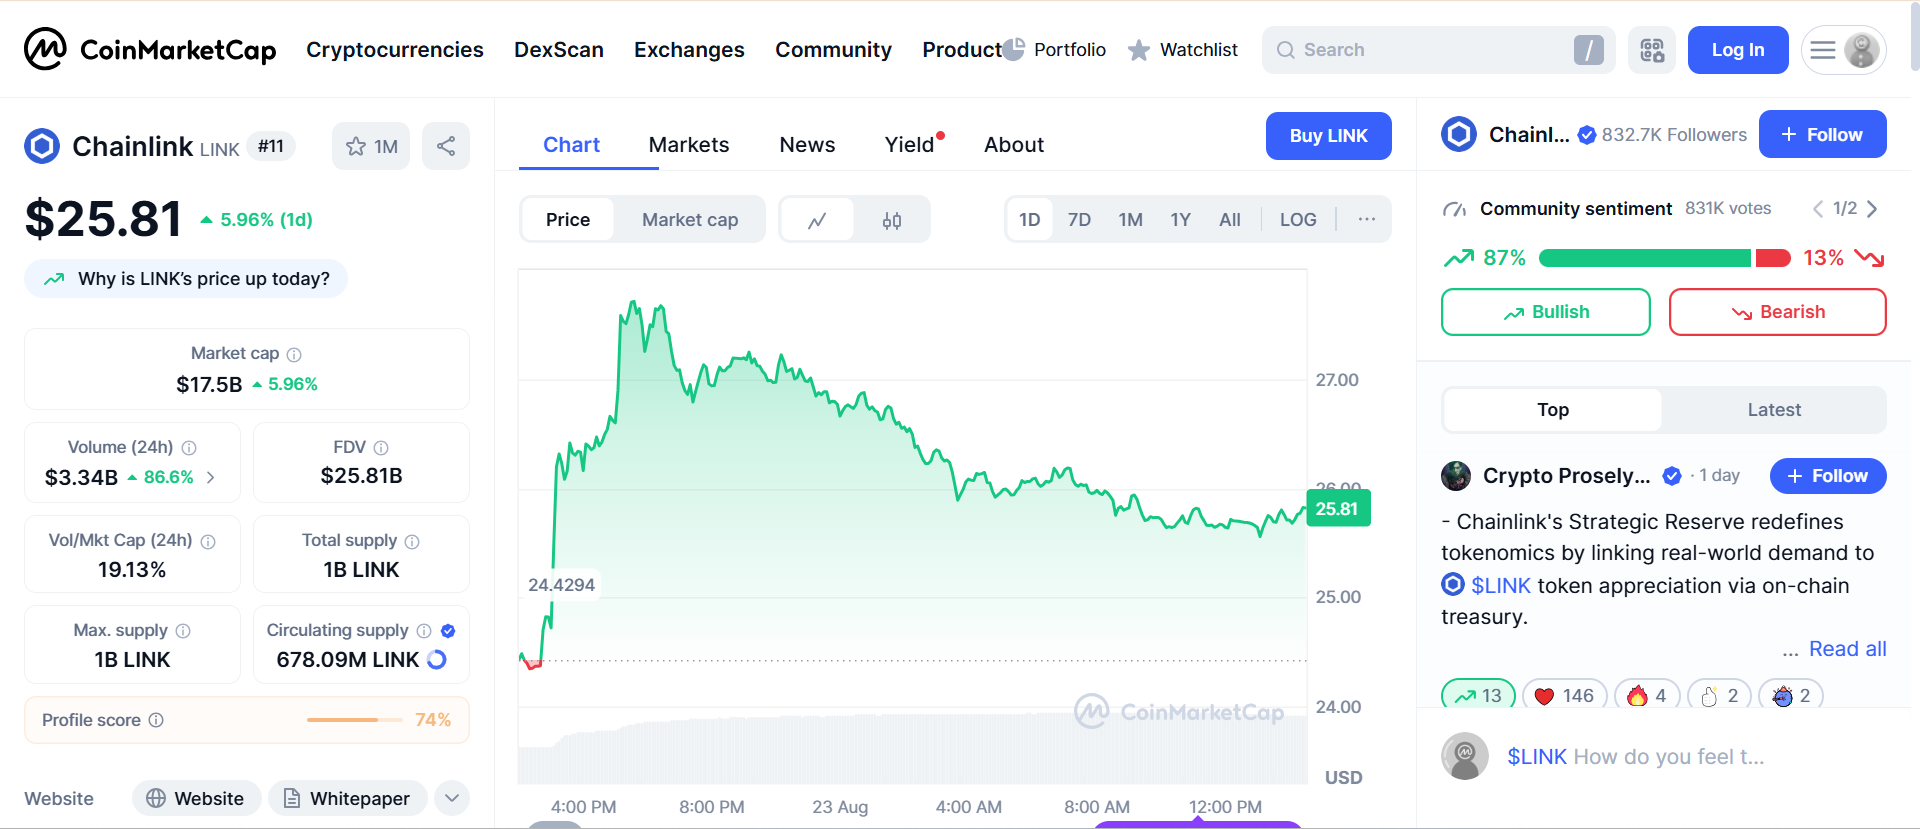The image size is (1920, 829).
Task: Open more chart options ellipsis
Action: tap(1366, 219)
